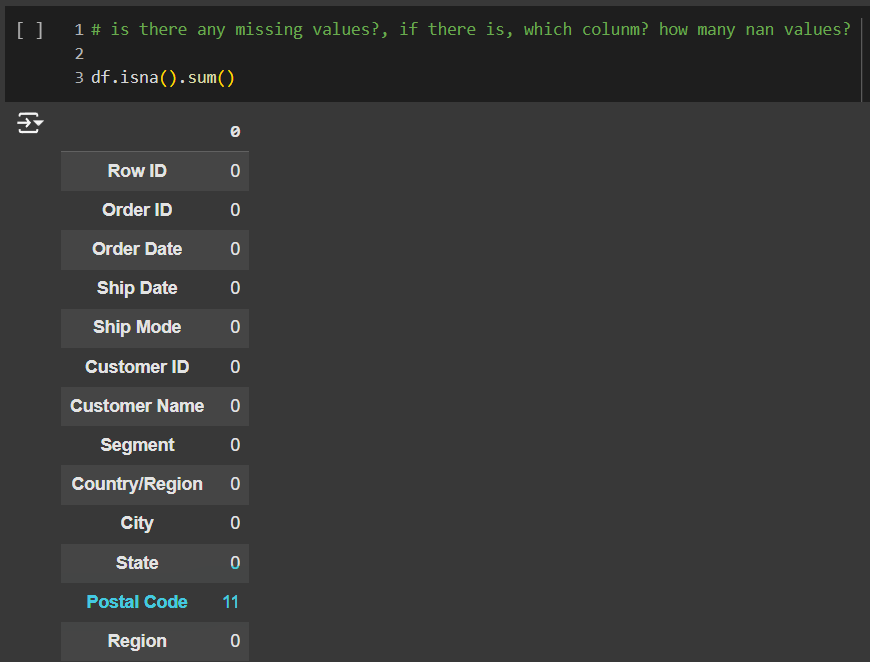Place cursor in df.isna().sum() code
This screenshot has height=662, width=870.
click(x=162, y=77)
